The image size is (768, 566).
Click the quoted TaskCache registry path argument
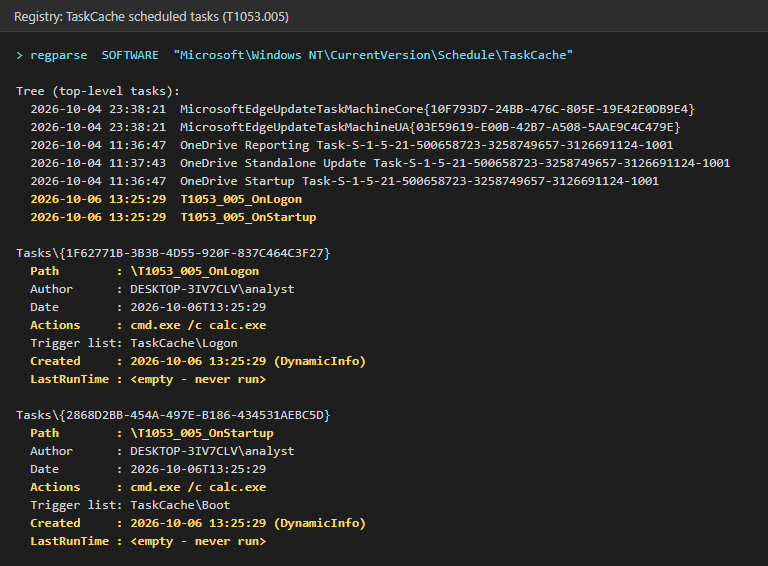pyautogui.click(x=373, y=55)
